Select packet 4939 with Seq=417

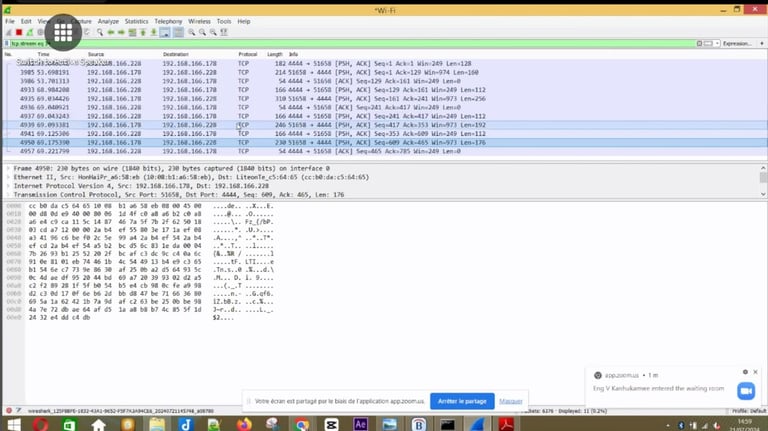tap(384, 125)
